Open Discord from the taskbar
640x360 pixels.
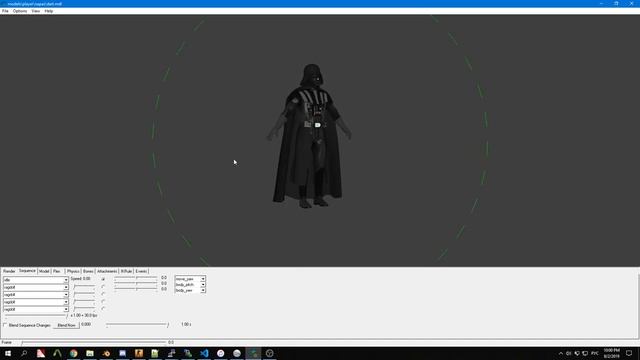click(122, 353)
